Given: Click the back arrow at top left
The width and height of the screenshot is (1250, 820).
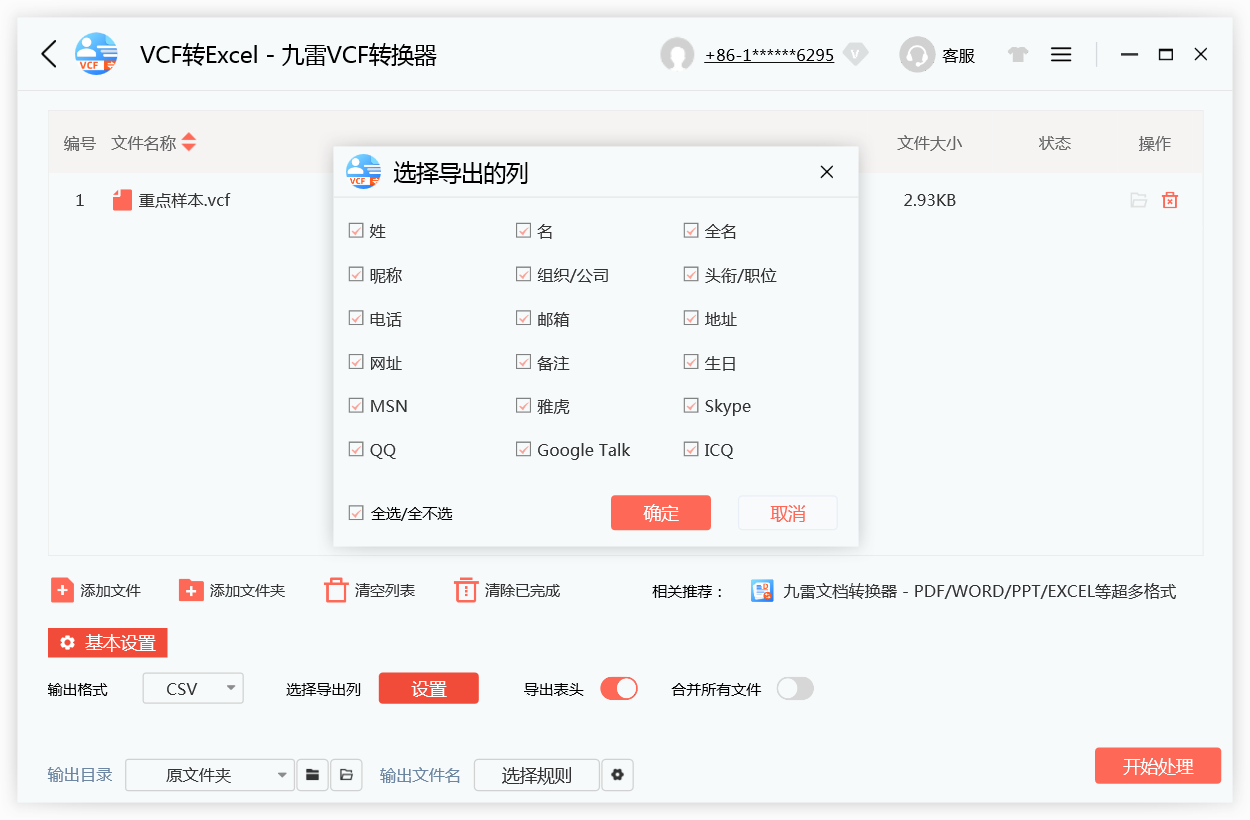Looking at the screenshot, I should (48, 54).
